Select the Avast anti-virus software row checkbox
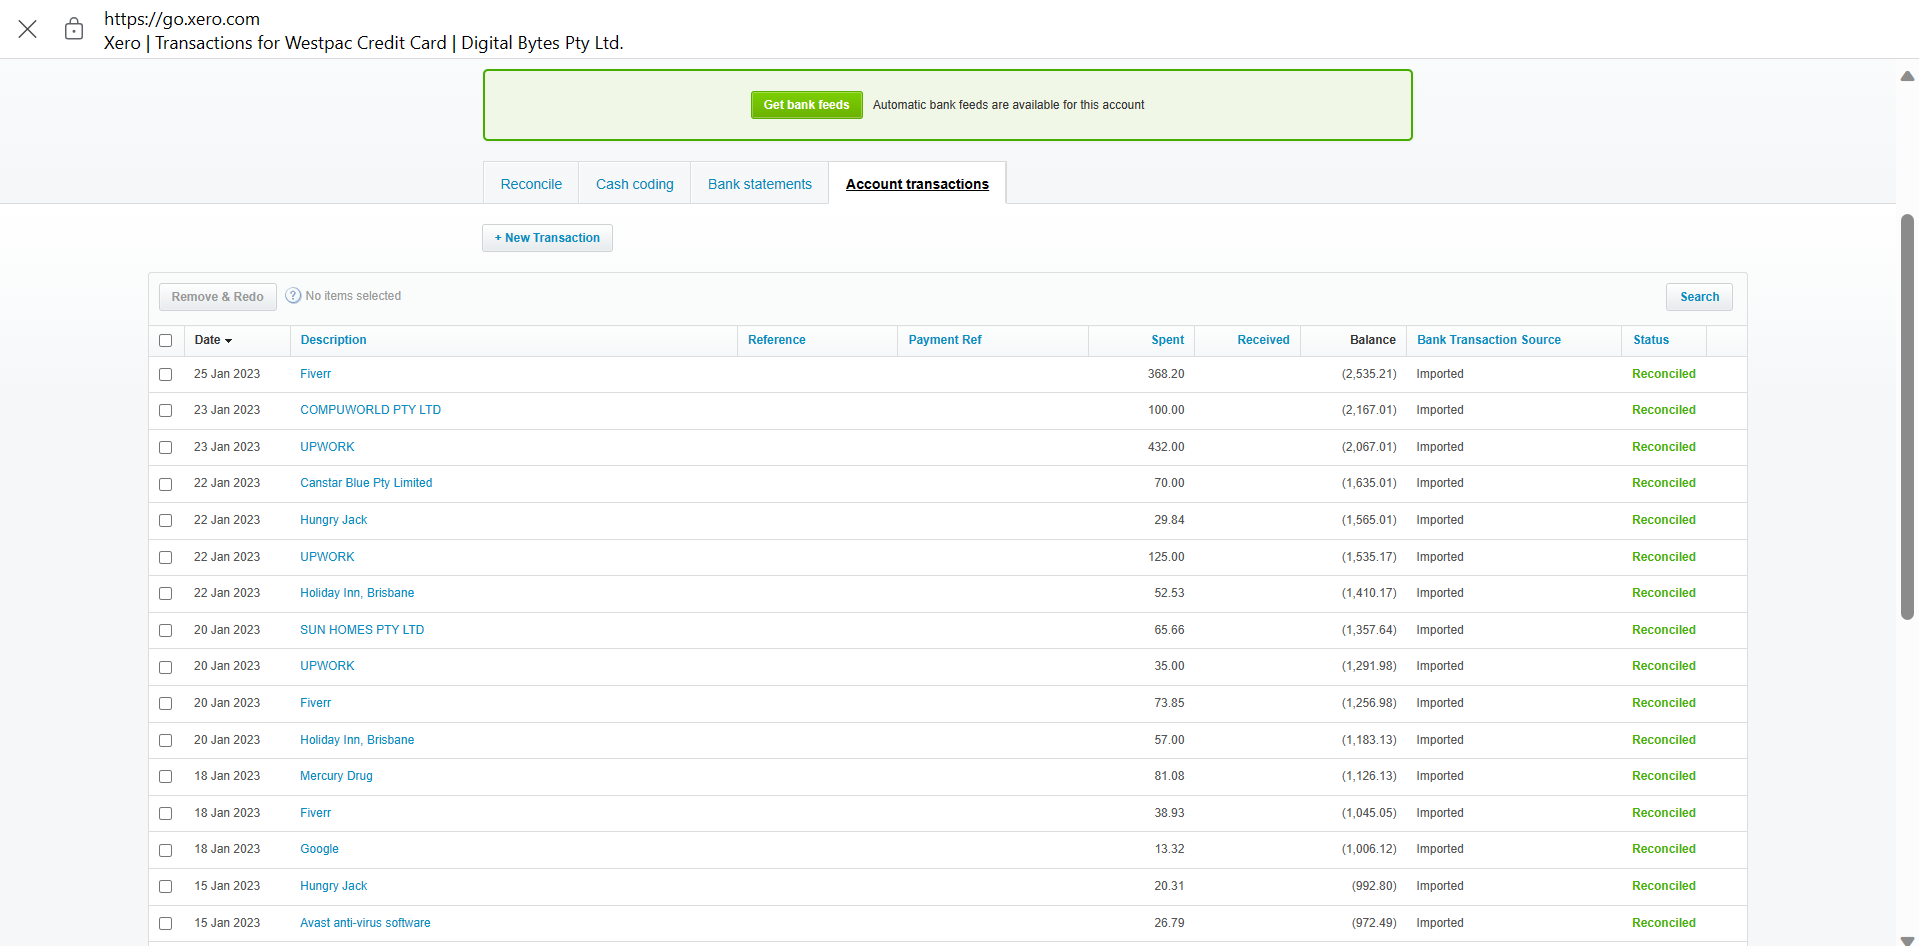The image size is (1919, 946). point(166,924)
